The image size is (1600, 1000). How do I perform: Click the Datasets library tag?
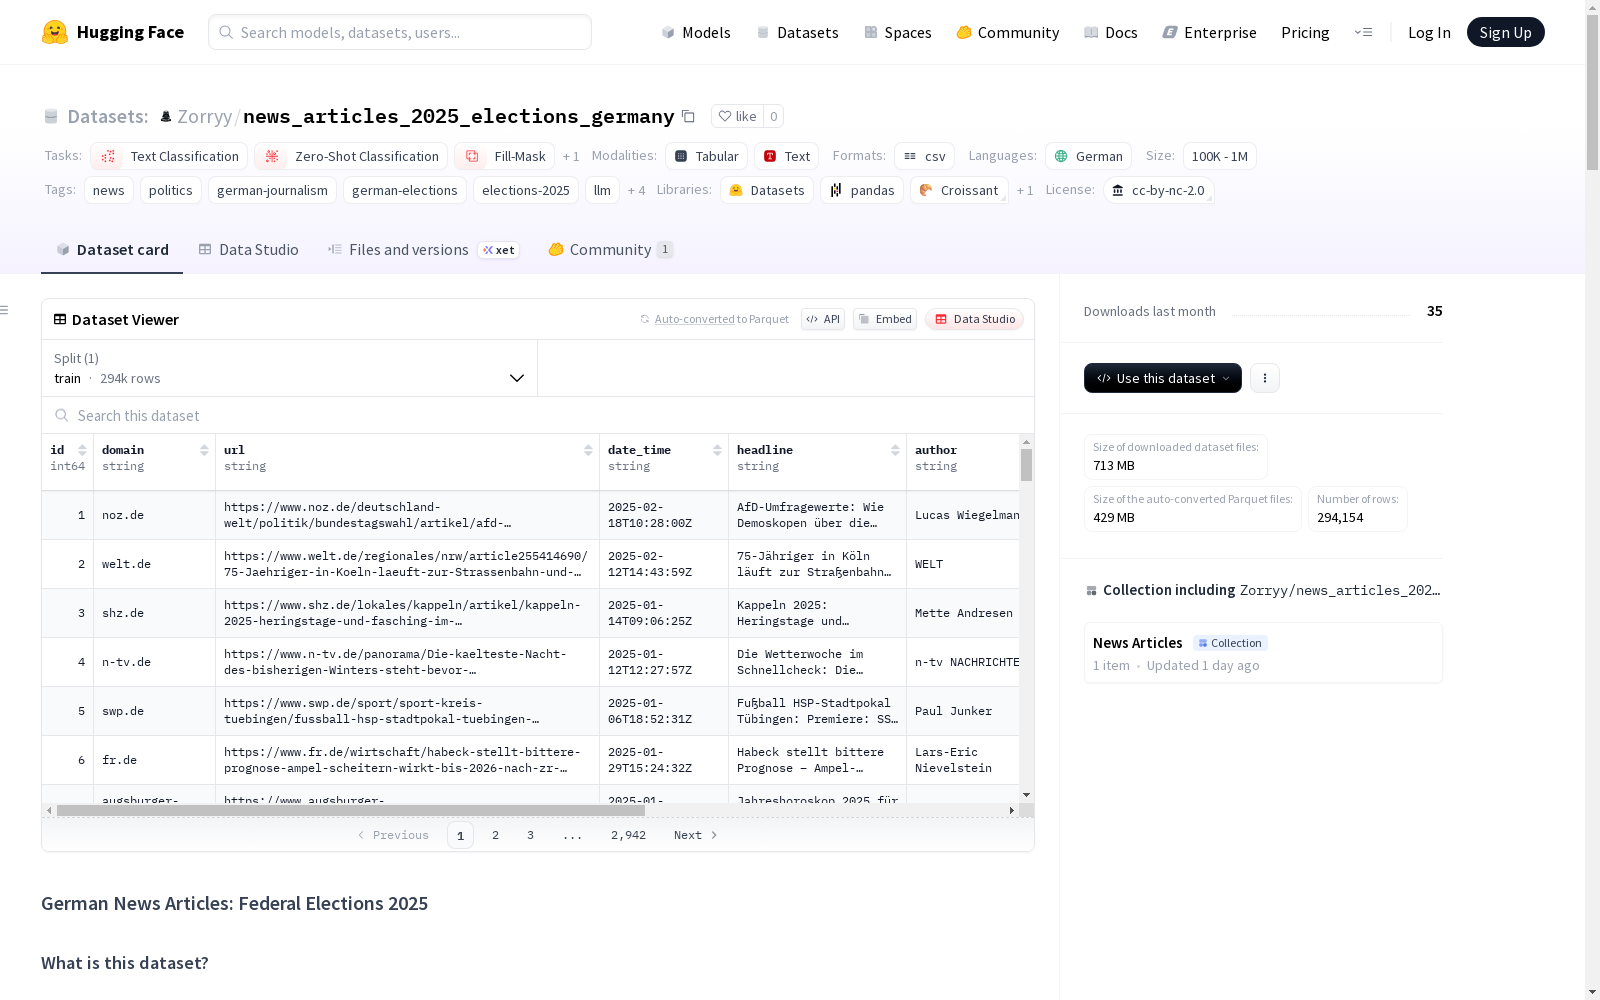(767, 190)
